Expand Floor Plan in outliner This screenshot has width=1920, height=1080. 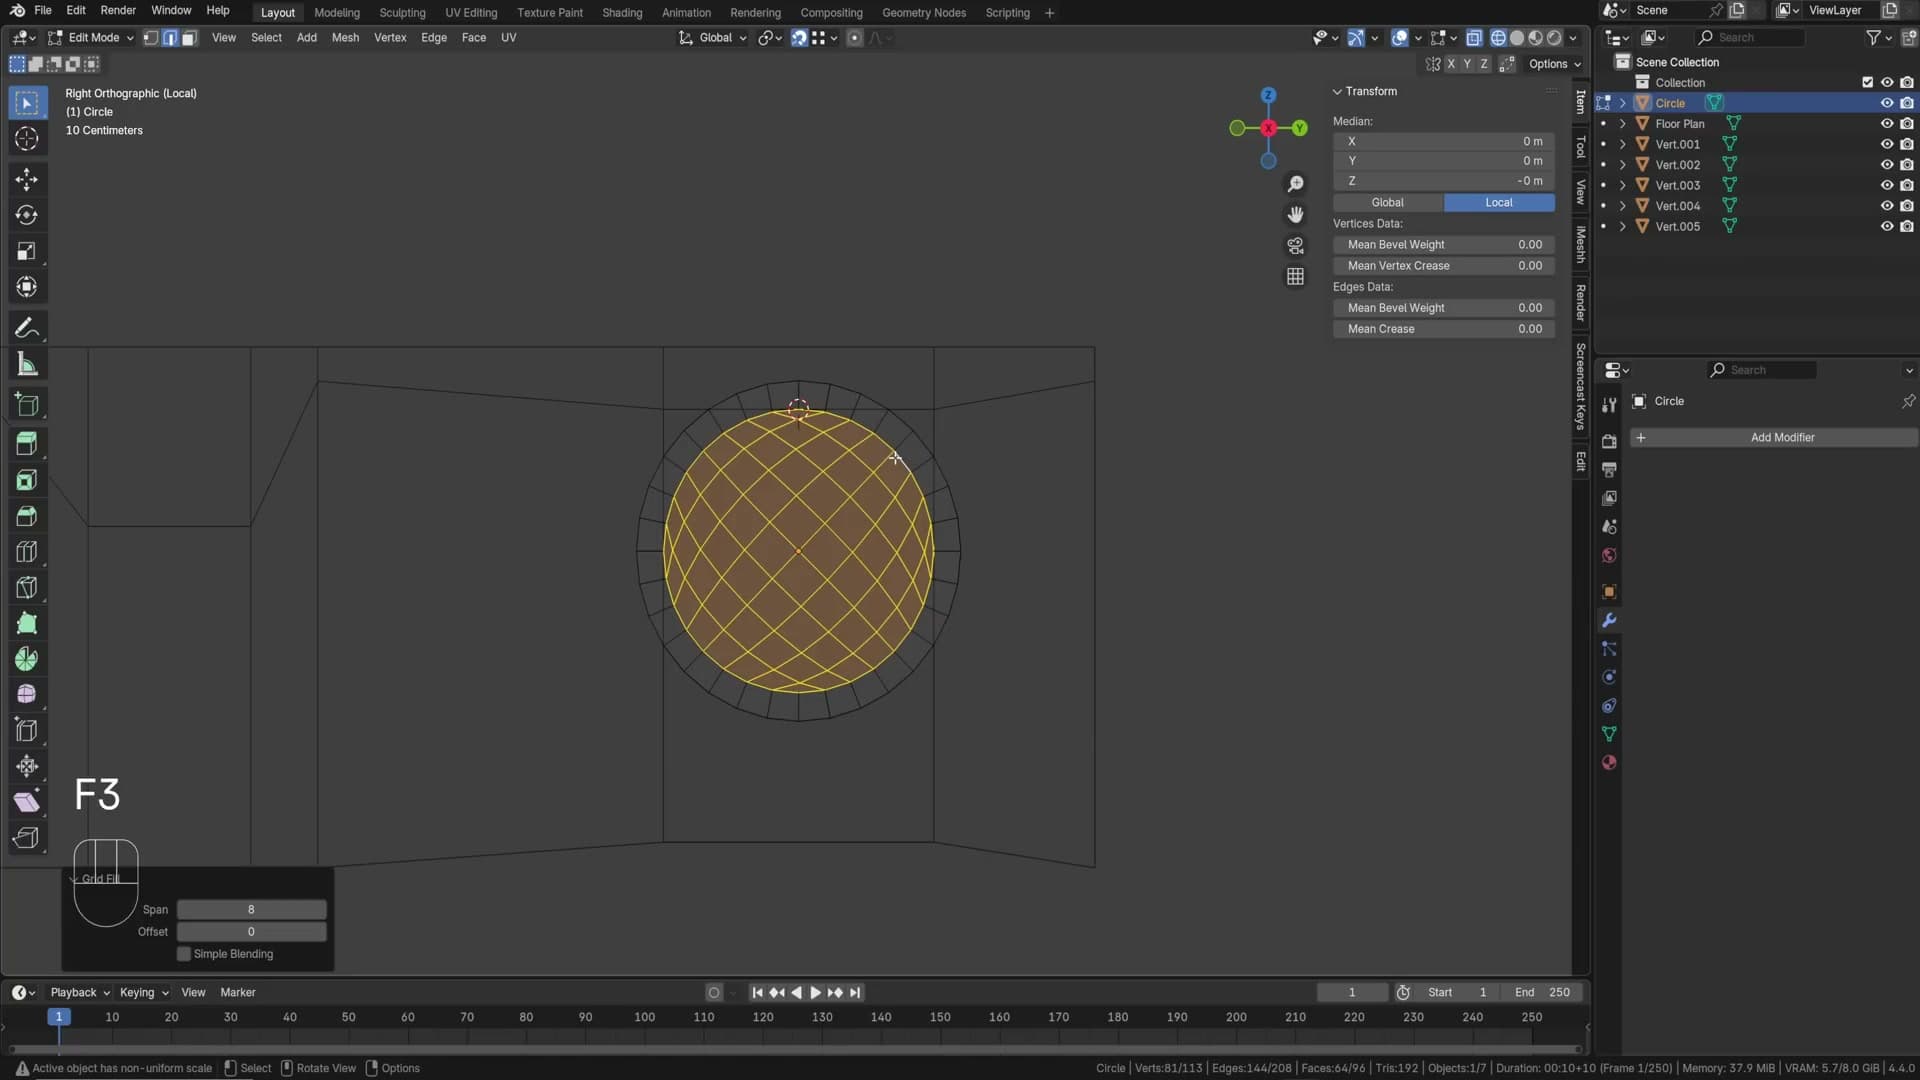[1622, 124]
